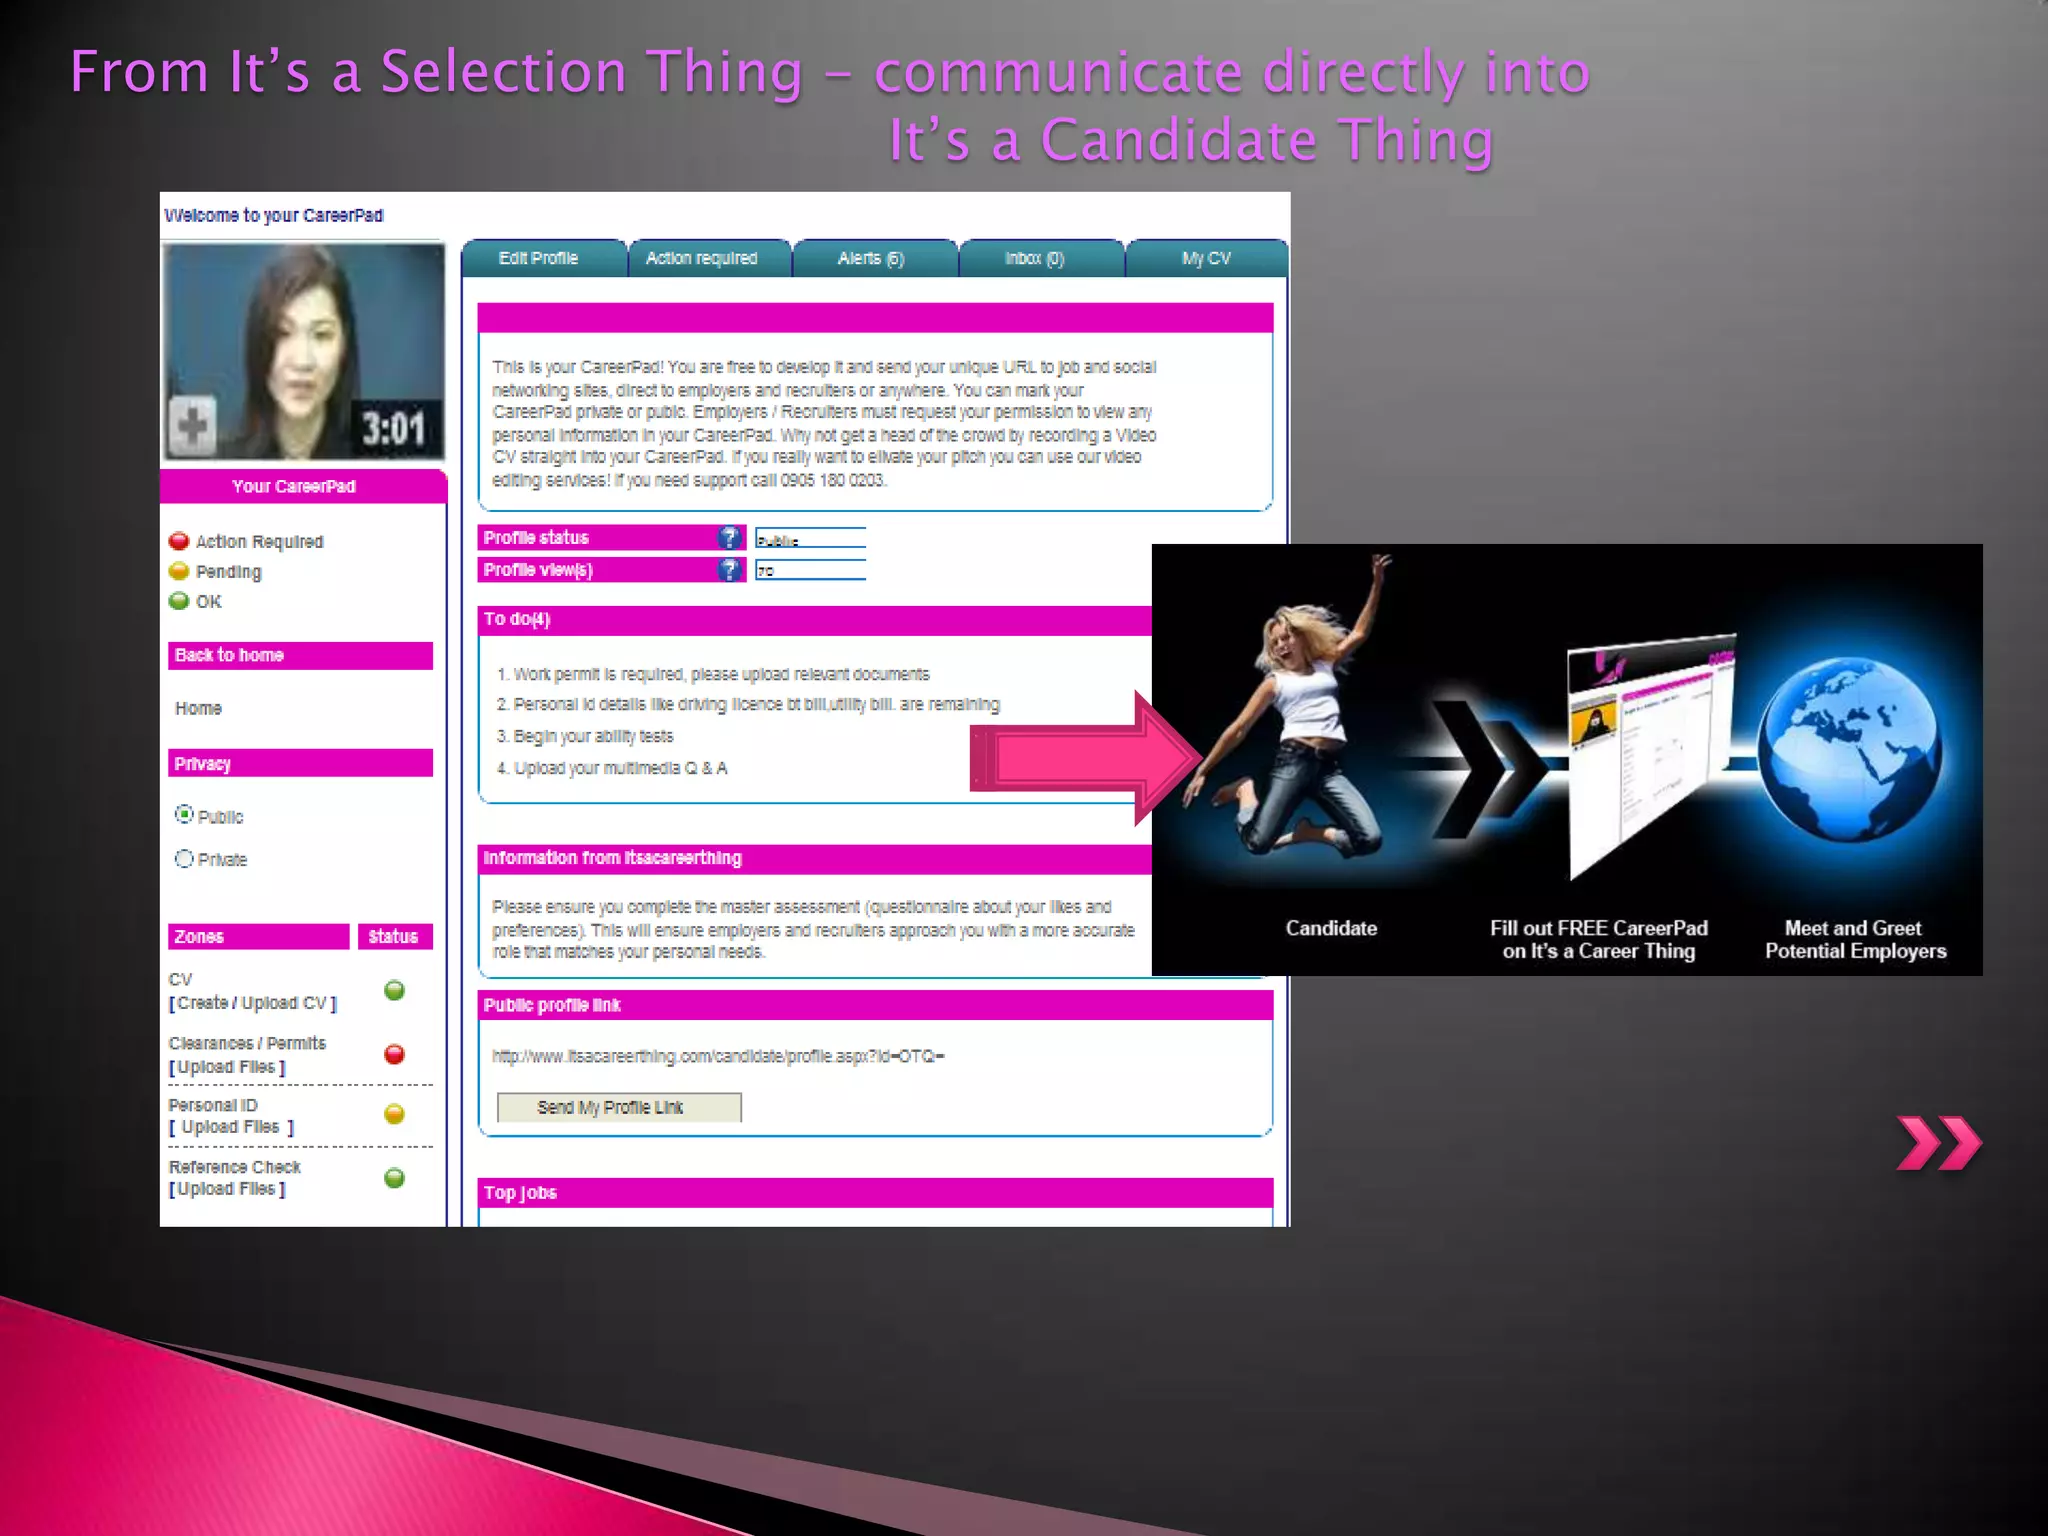Click the green CV status indicator

click(x=395, y=990)
